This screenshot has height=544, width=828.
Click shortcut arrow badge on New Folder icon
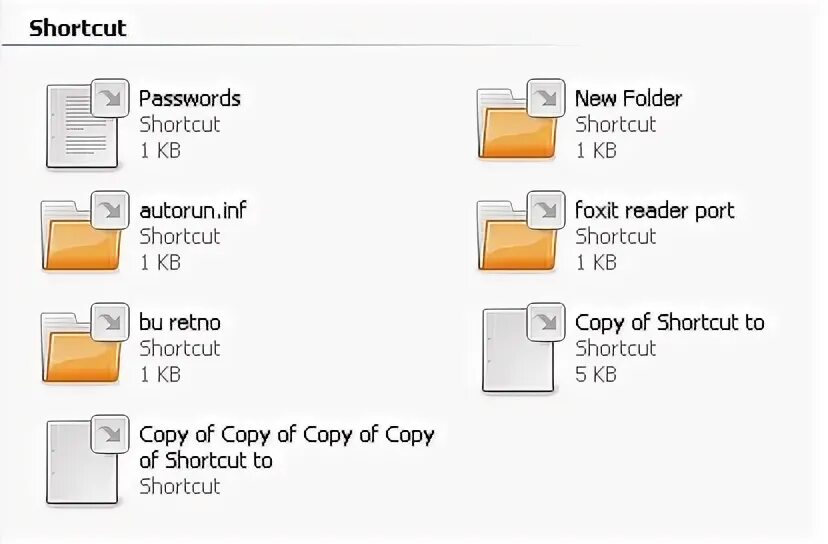coord(546,98)
